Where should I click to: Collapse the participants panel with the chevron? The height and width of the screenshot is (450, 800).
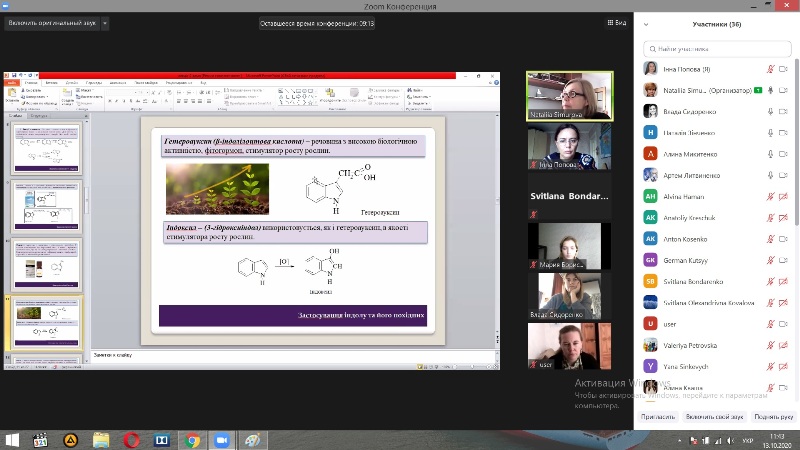pyautogui.click(x=647, y=23)
